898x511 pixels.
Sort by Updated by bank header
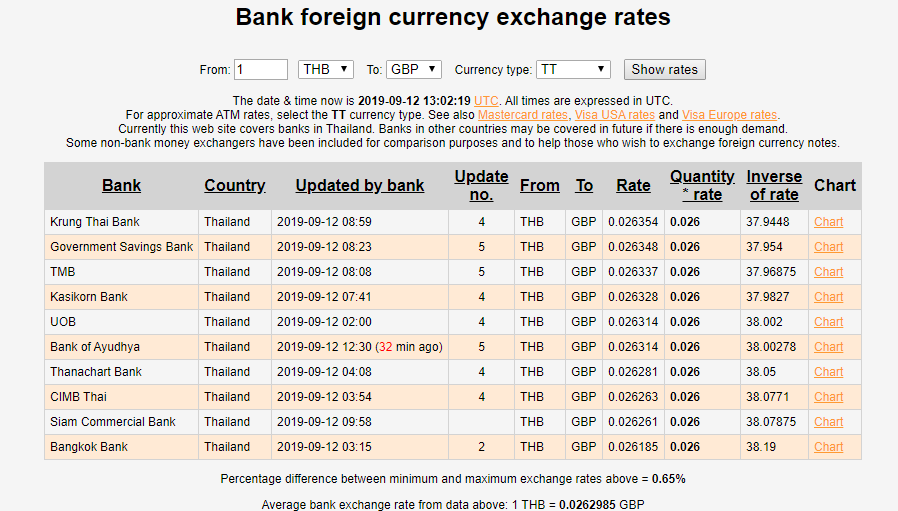pyautogui.click(x=360, y=186)
